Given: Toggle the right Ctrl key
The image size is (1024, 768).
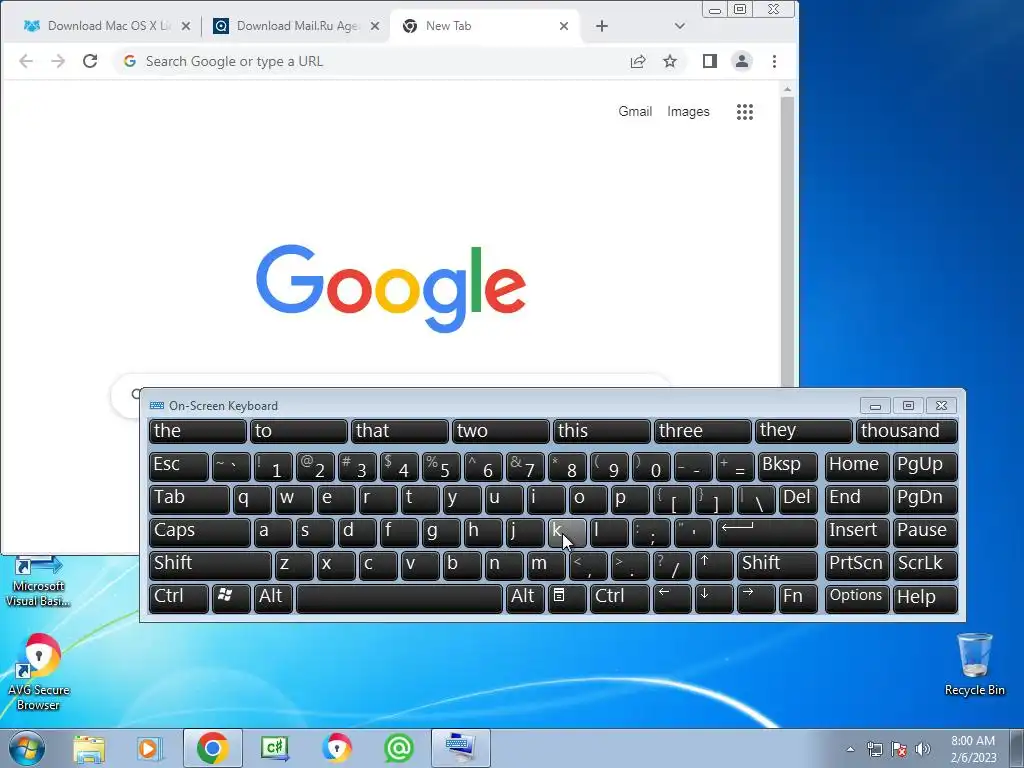Looking at the screenshot, I should (x=620, y=598).
